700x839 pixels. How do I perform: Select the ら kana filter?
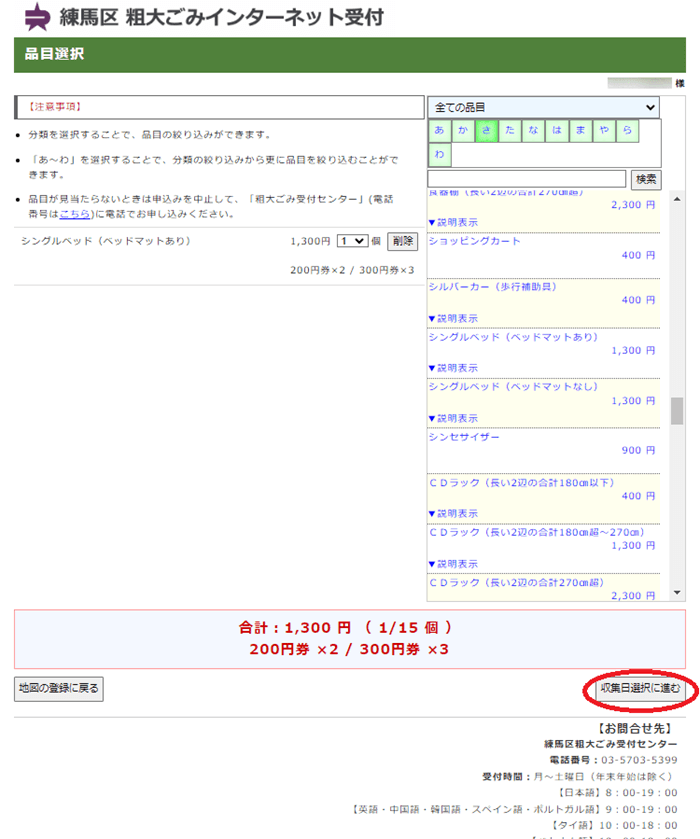tap(628, 131)
